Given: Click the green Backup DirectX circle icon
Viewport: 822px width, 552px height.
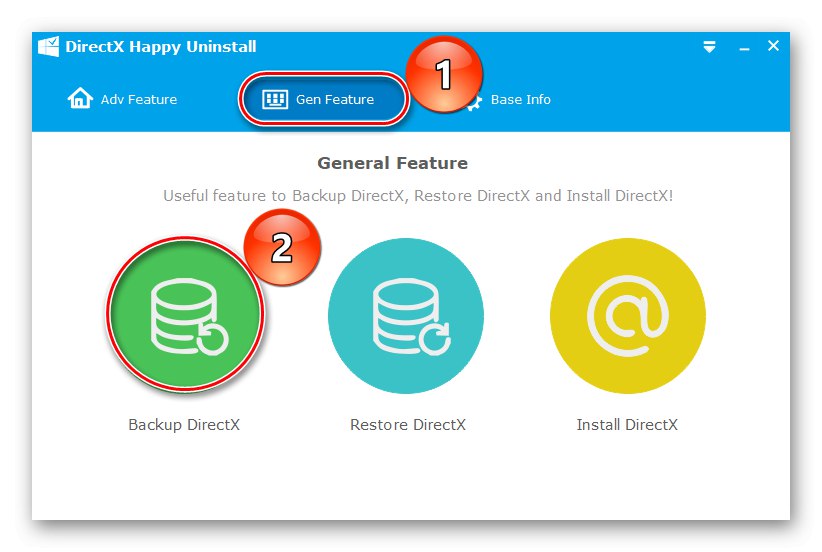Looking at the screenshot, I should point(186,316).
